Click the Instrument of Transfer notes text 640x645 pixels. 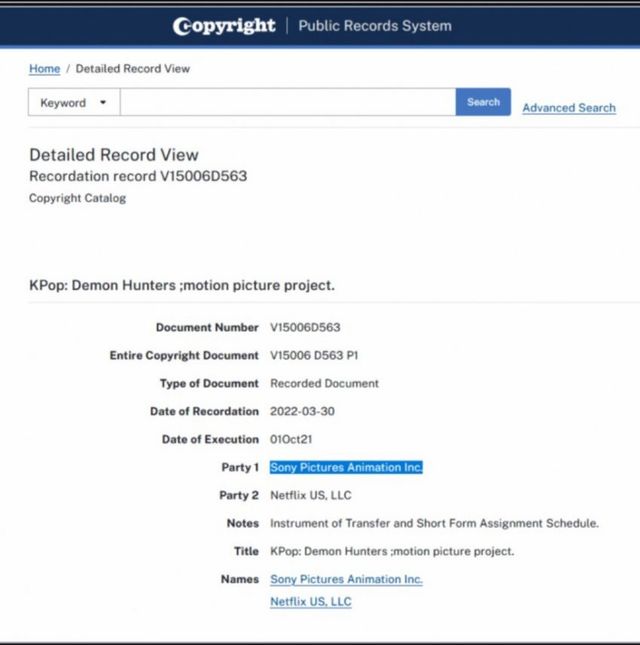point(434,524)
